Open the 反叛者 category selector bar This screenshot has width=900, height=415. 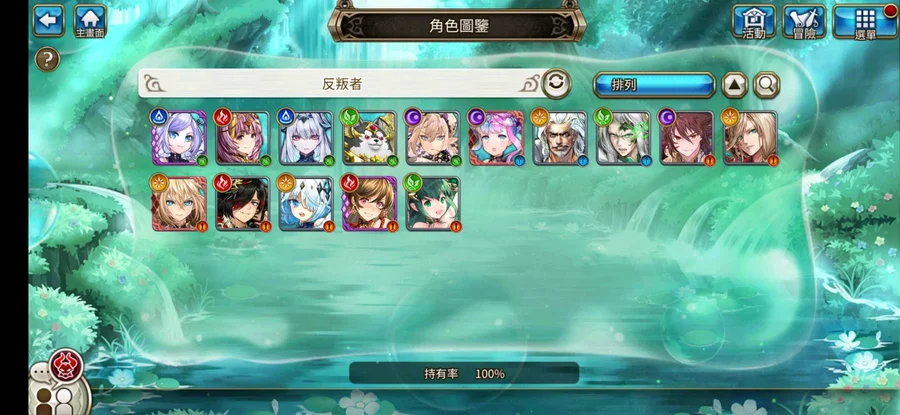342,84
